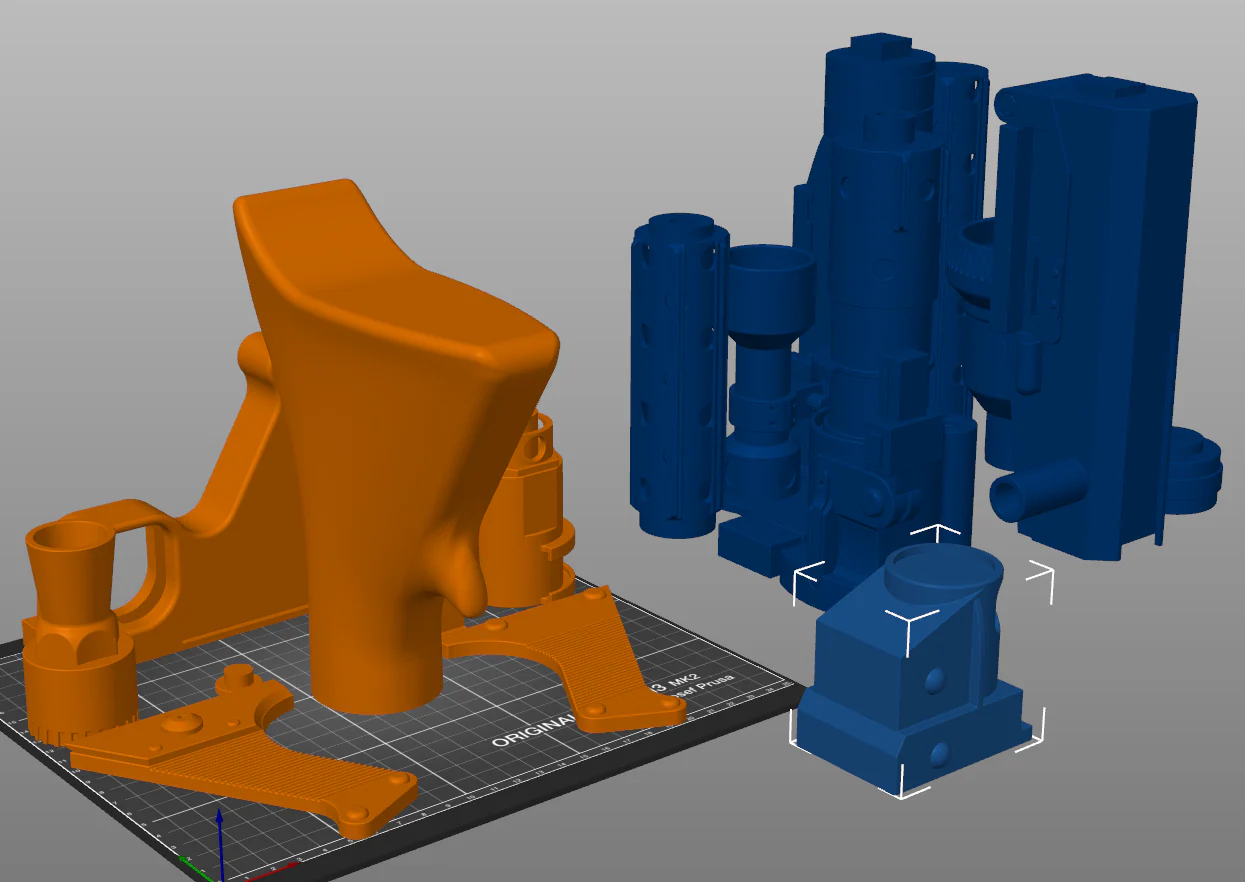Select the small horizontal blue tube
Viewport: 1245px width, 882px height.
click(1038, 489)
